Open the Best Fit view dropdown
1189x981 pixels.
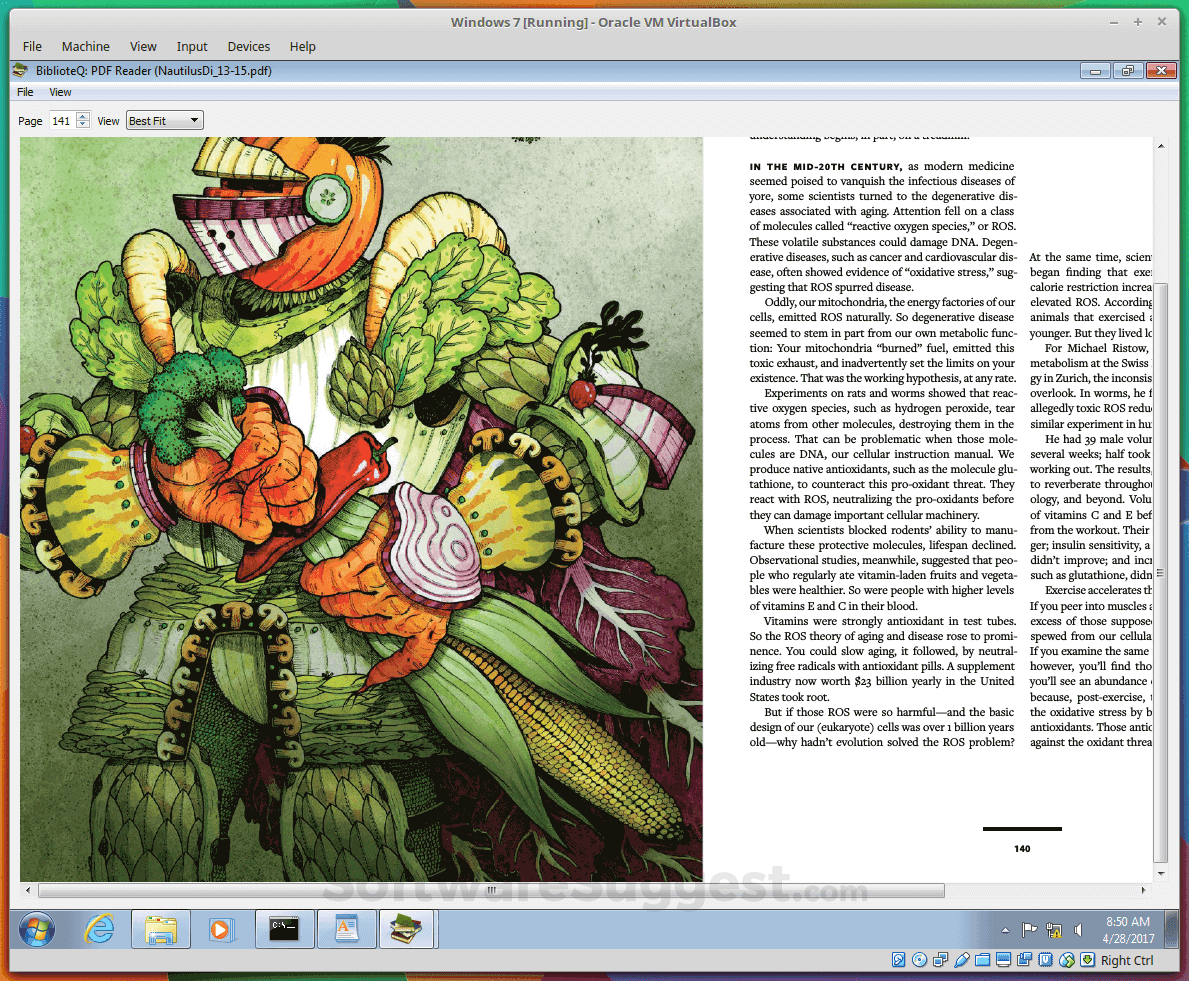(164, 120)
